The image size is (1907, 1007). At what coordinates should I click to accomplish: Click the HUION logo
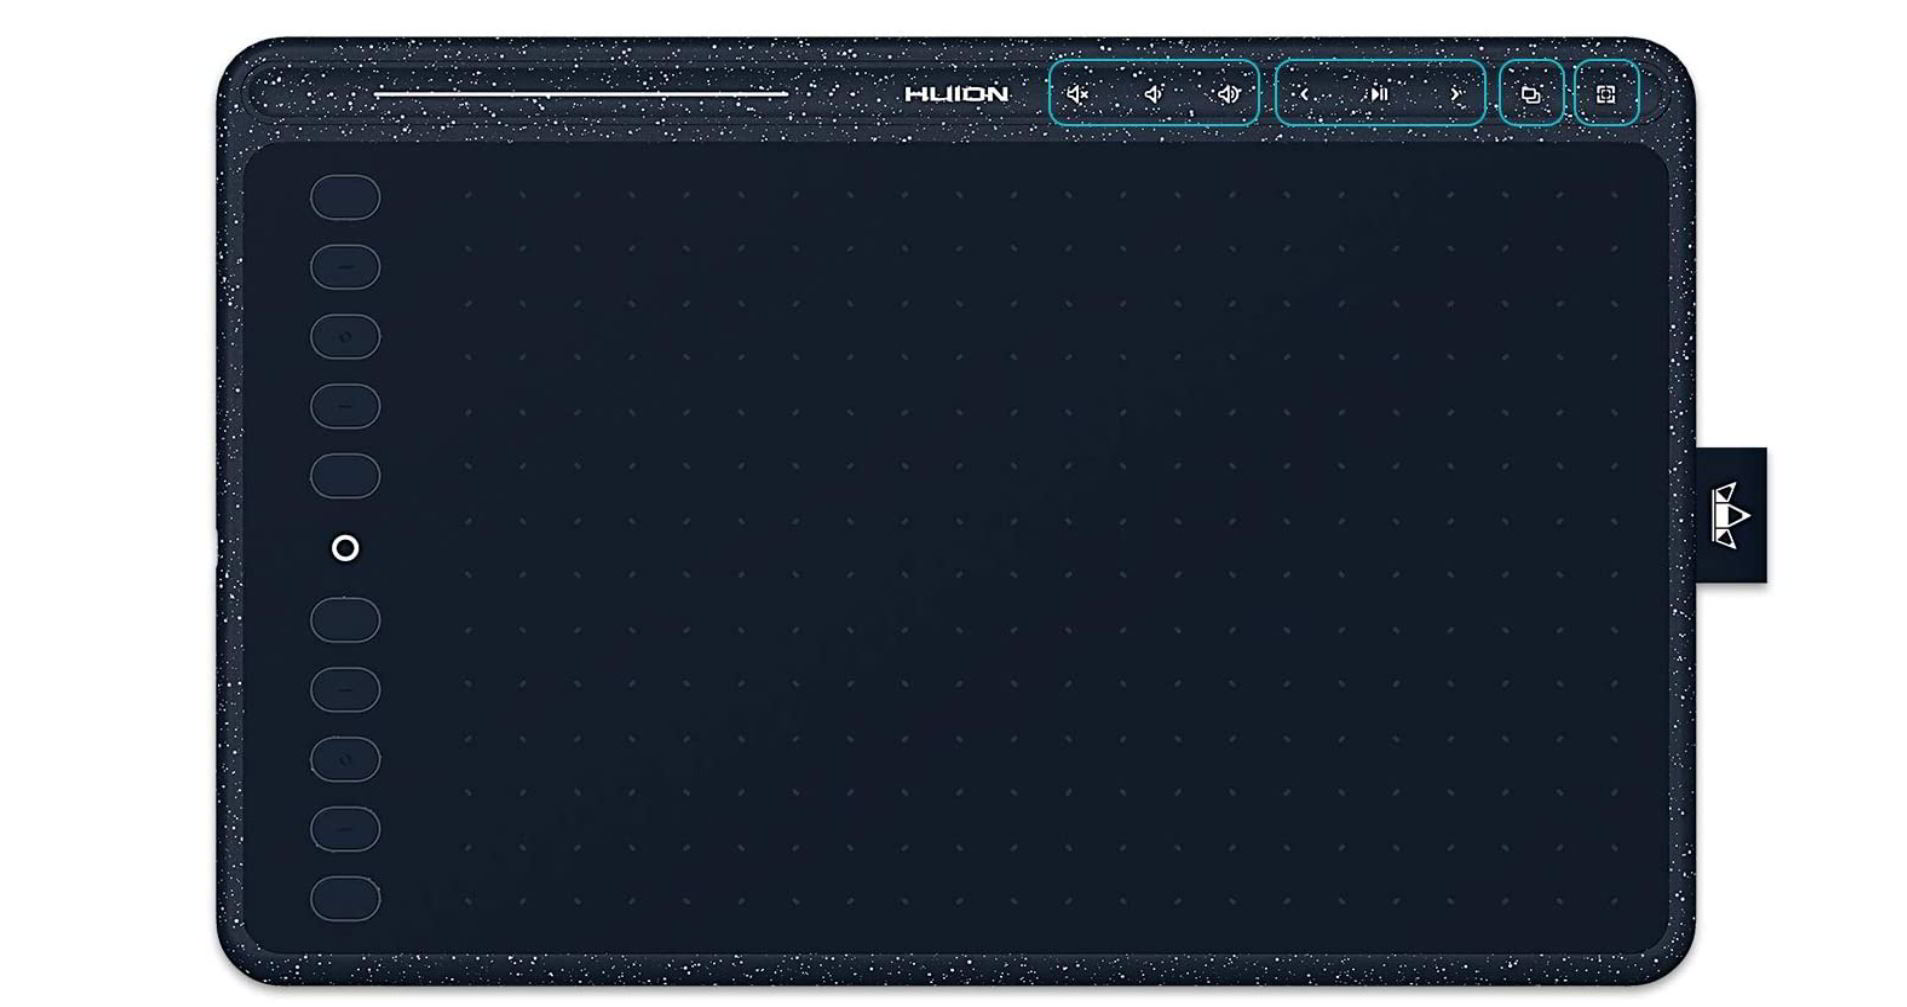956,94
